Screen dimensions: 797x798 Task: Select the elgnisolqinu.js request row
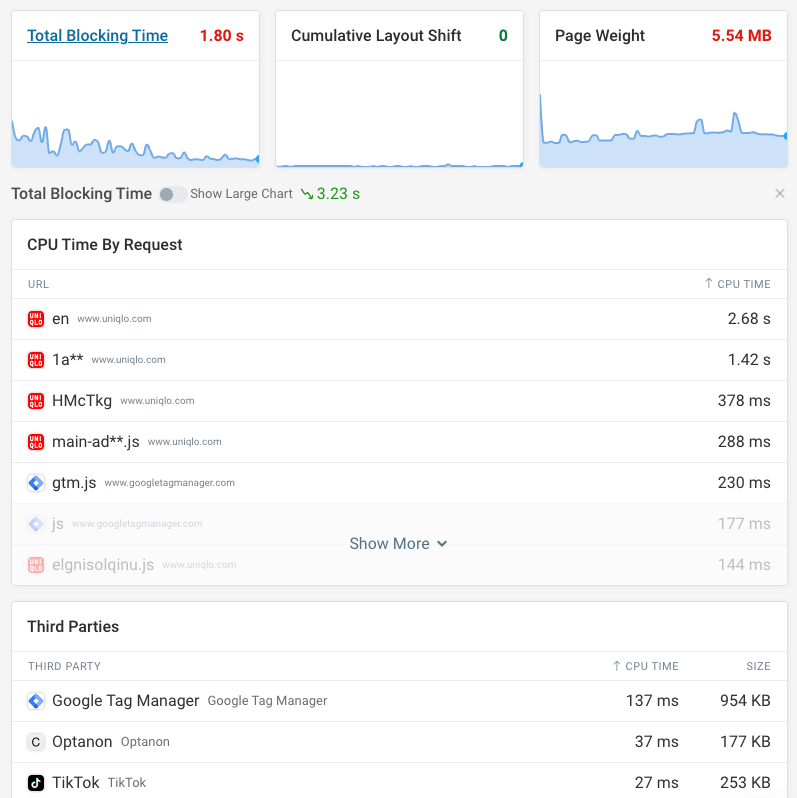(400, 565)
